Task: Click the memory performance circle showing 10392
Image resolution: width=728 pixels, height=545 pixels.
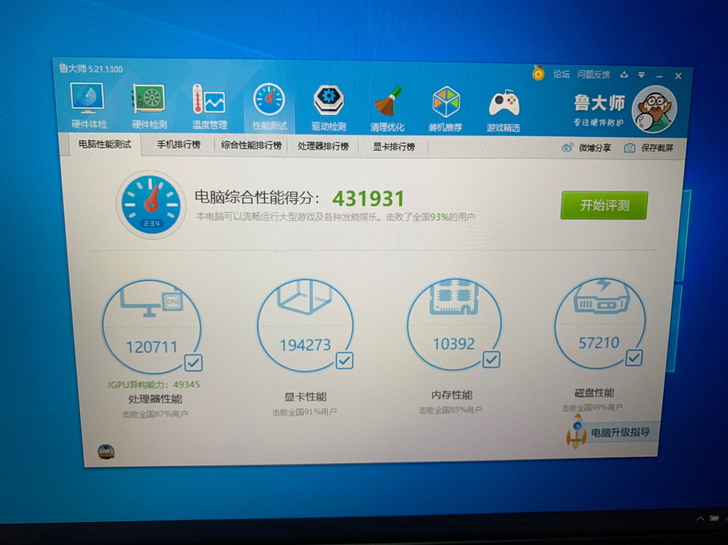Action: coord(454,324)
